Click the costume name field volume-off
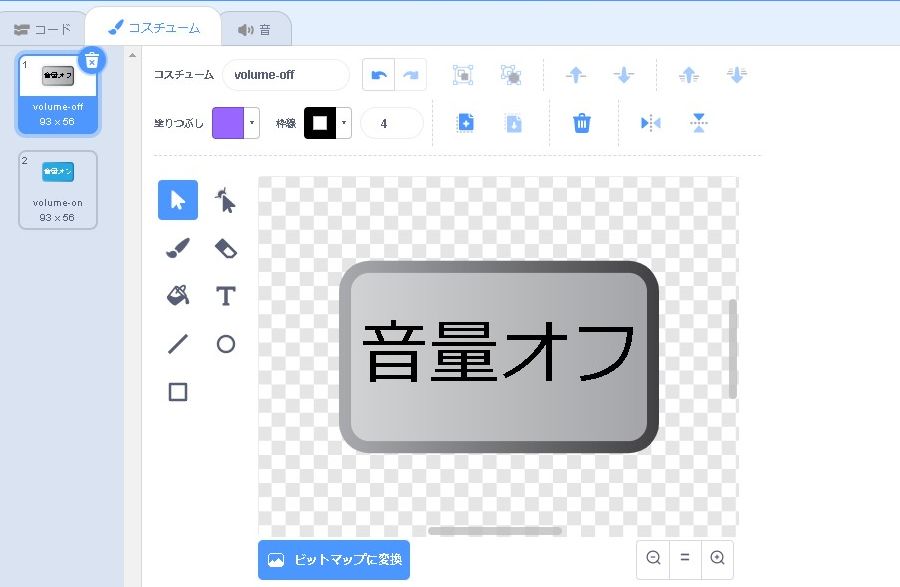Image resolution: width=900 pixels, height=587 pixels. (x=285, y=75)
